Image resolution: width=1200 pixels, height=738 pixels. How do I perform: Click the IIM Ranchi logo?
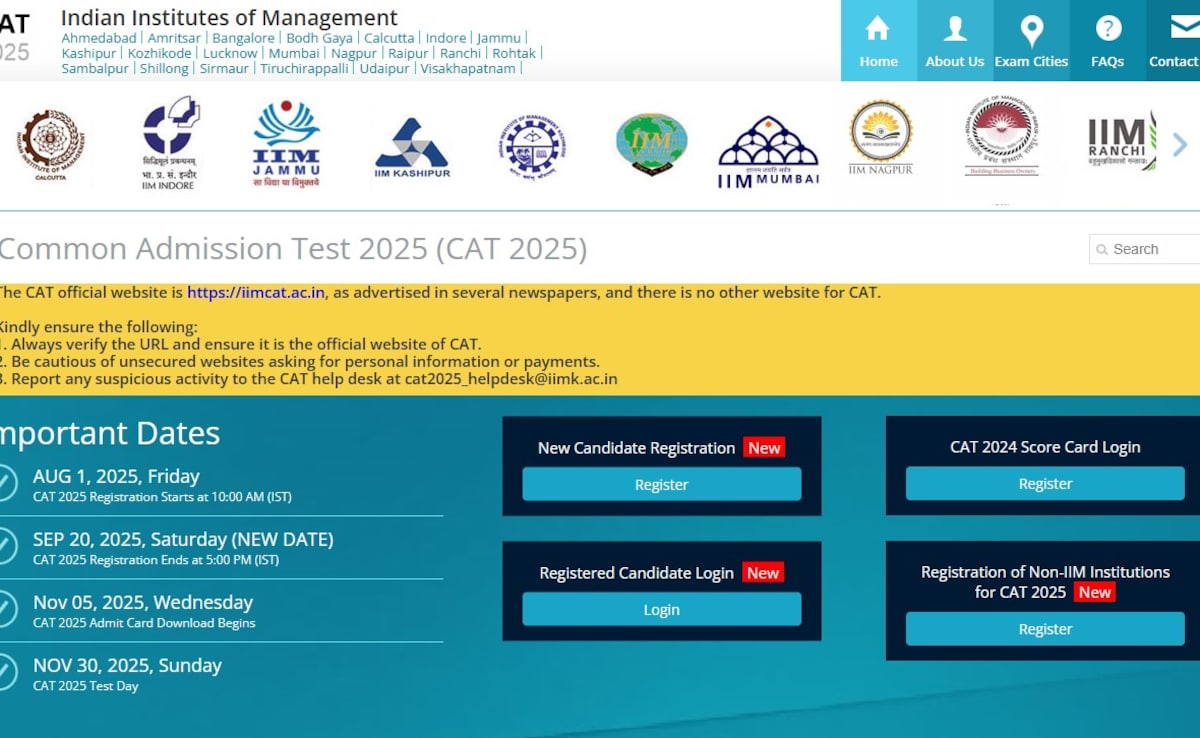click(1121, 141)
